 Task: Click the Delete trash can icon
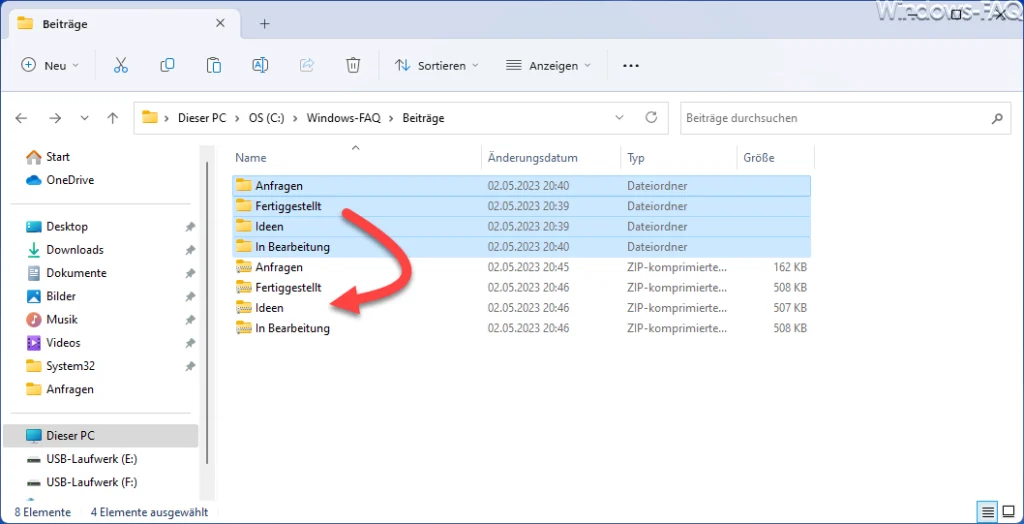pyautogui.click(x=353, y=65)
